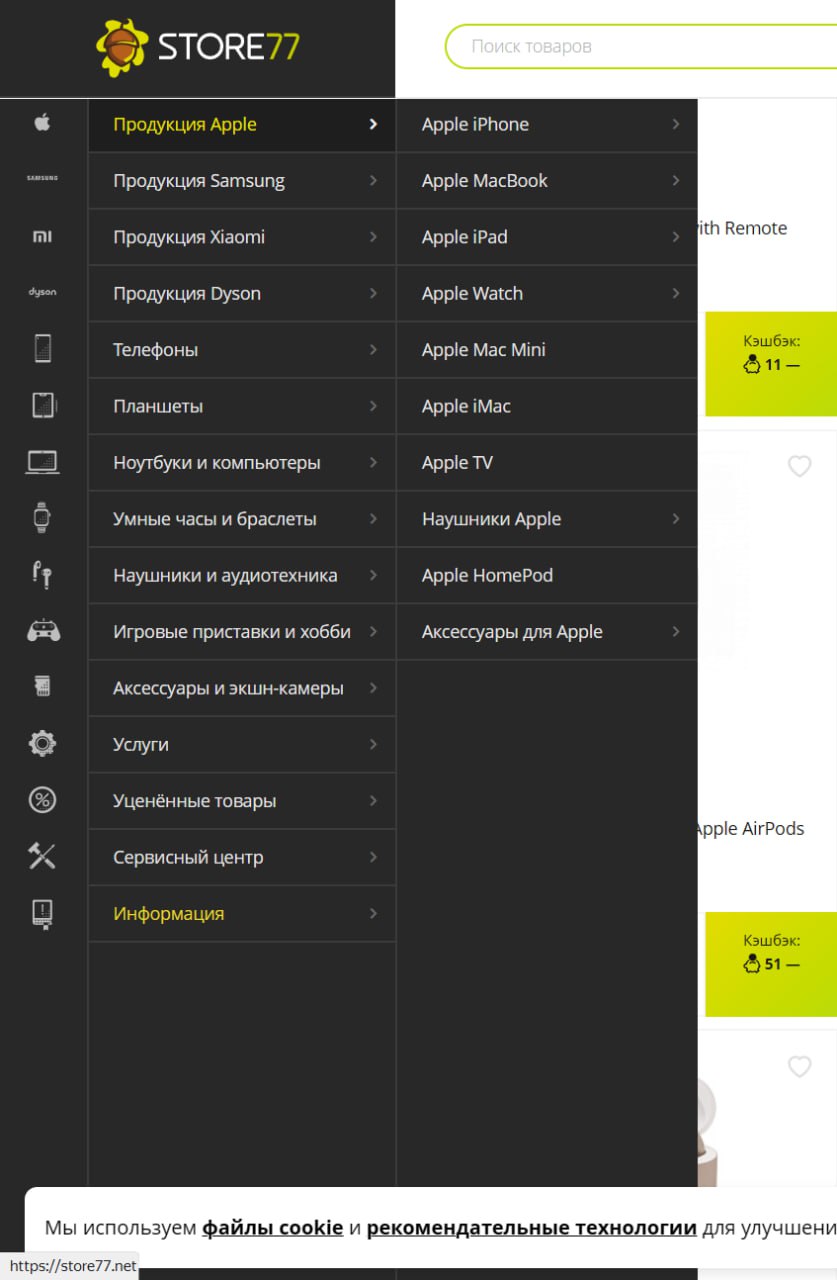
Task: Go to Apple iMac
Action: coord(547,406)
